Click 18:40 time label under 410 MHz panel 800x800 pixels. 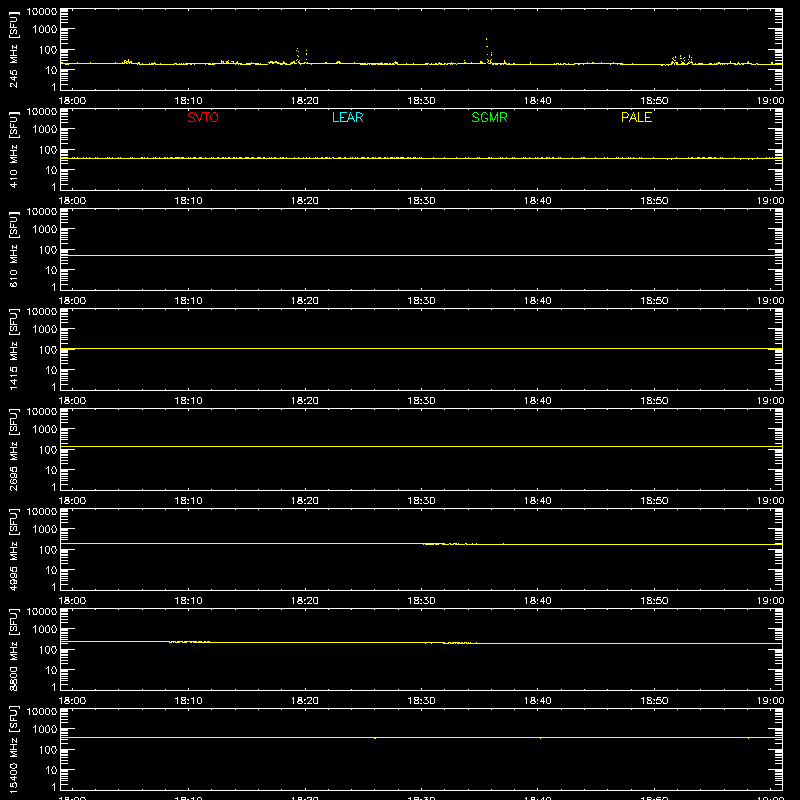(x=538, y=201)
